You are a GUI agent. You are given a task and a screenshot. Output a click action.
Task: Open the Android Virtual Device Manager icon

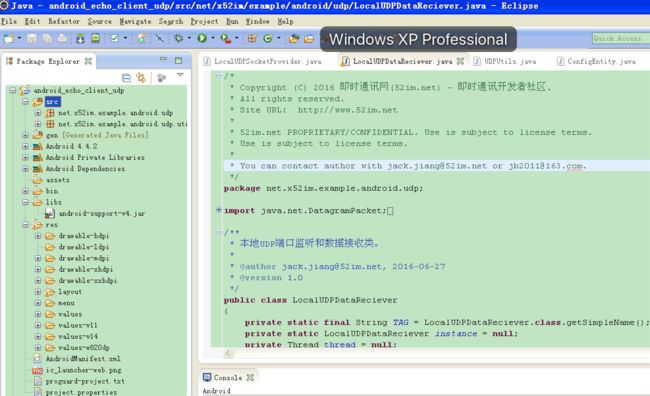tap(95, 39)
